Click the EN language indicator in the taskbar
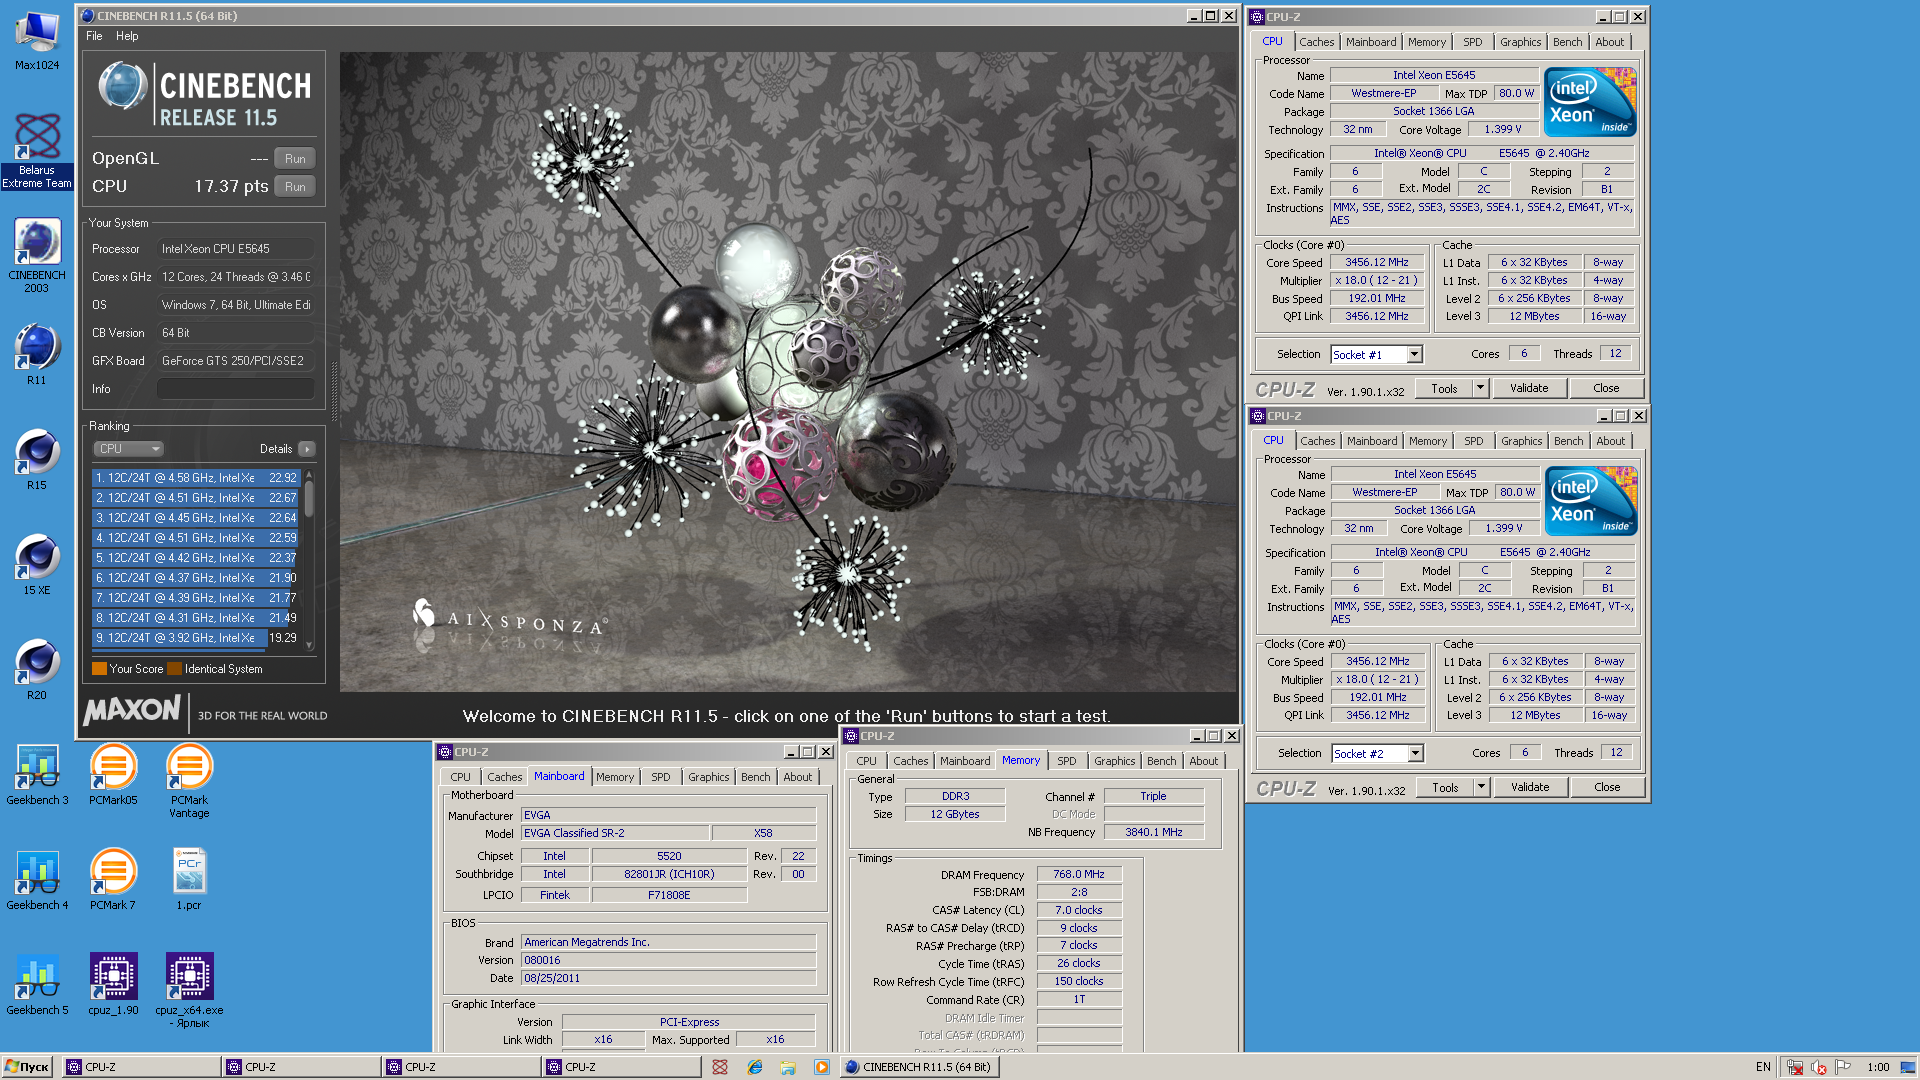1920x1080 pixels. [x=1763, y=1067]
